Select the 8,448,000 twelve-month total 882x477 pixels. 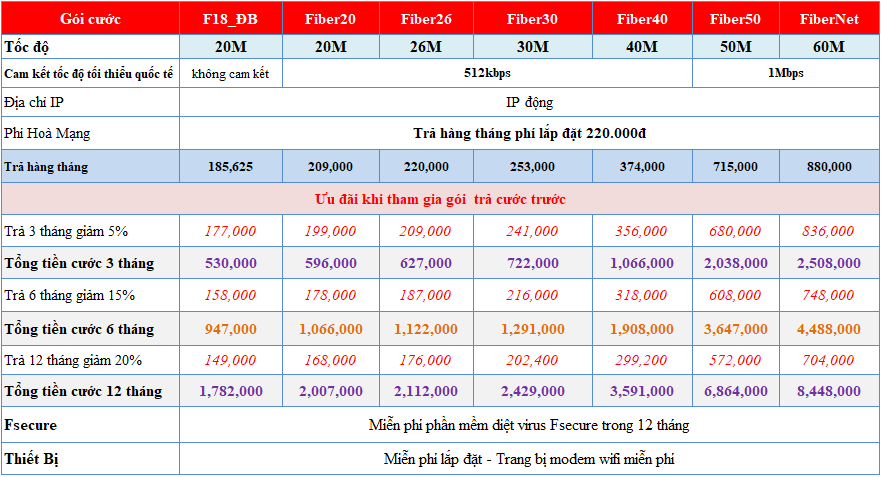coord(829,391)
